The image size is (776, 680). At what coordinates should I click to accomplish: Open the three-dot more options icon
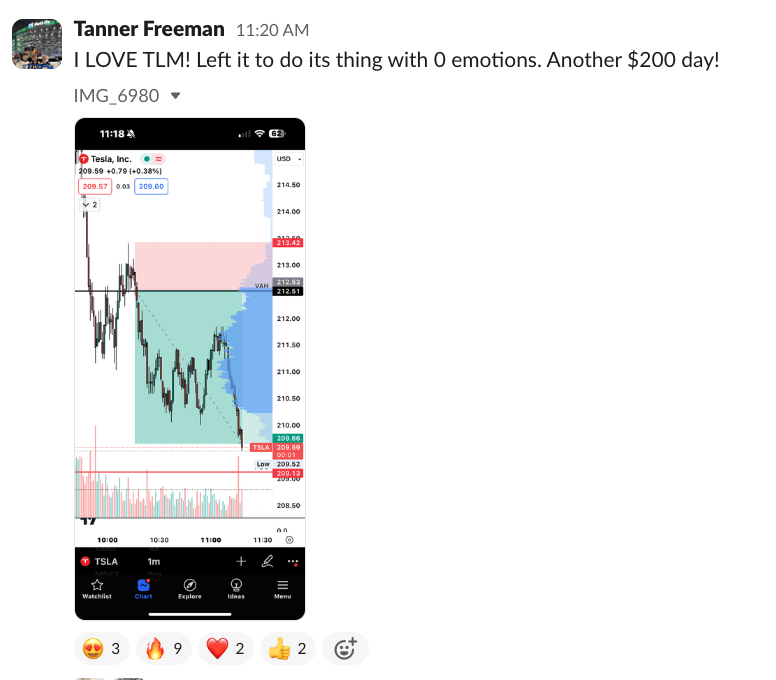tap(292, 561)
